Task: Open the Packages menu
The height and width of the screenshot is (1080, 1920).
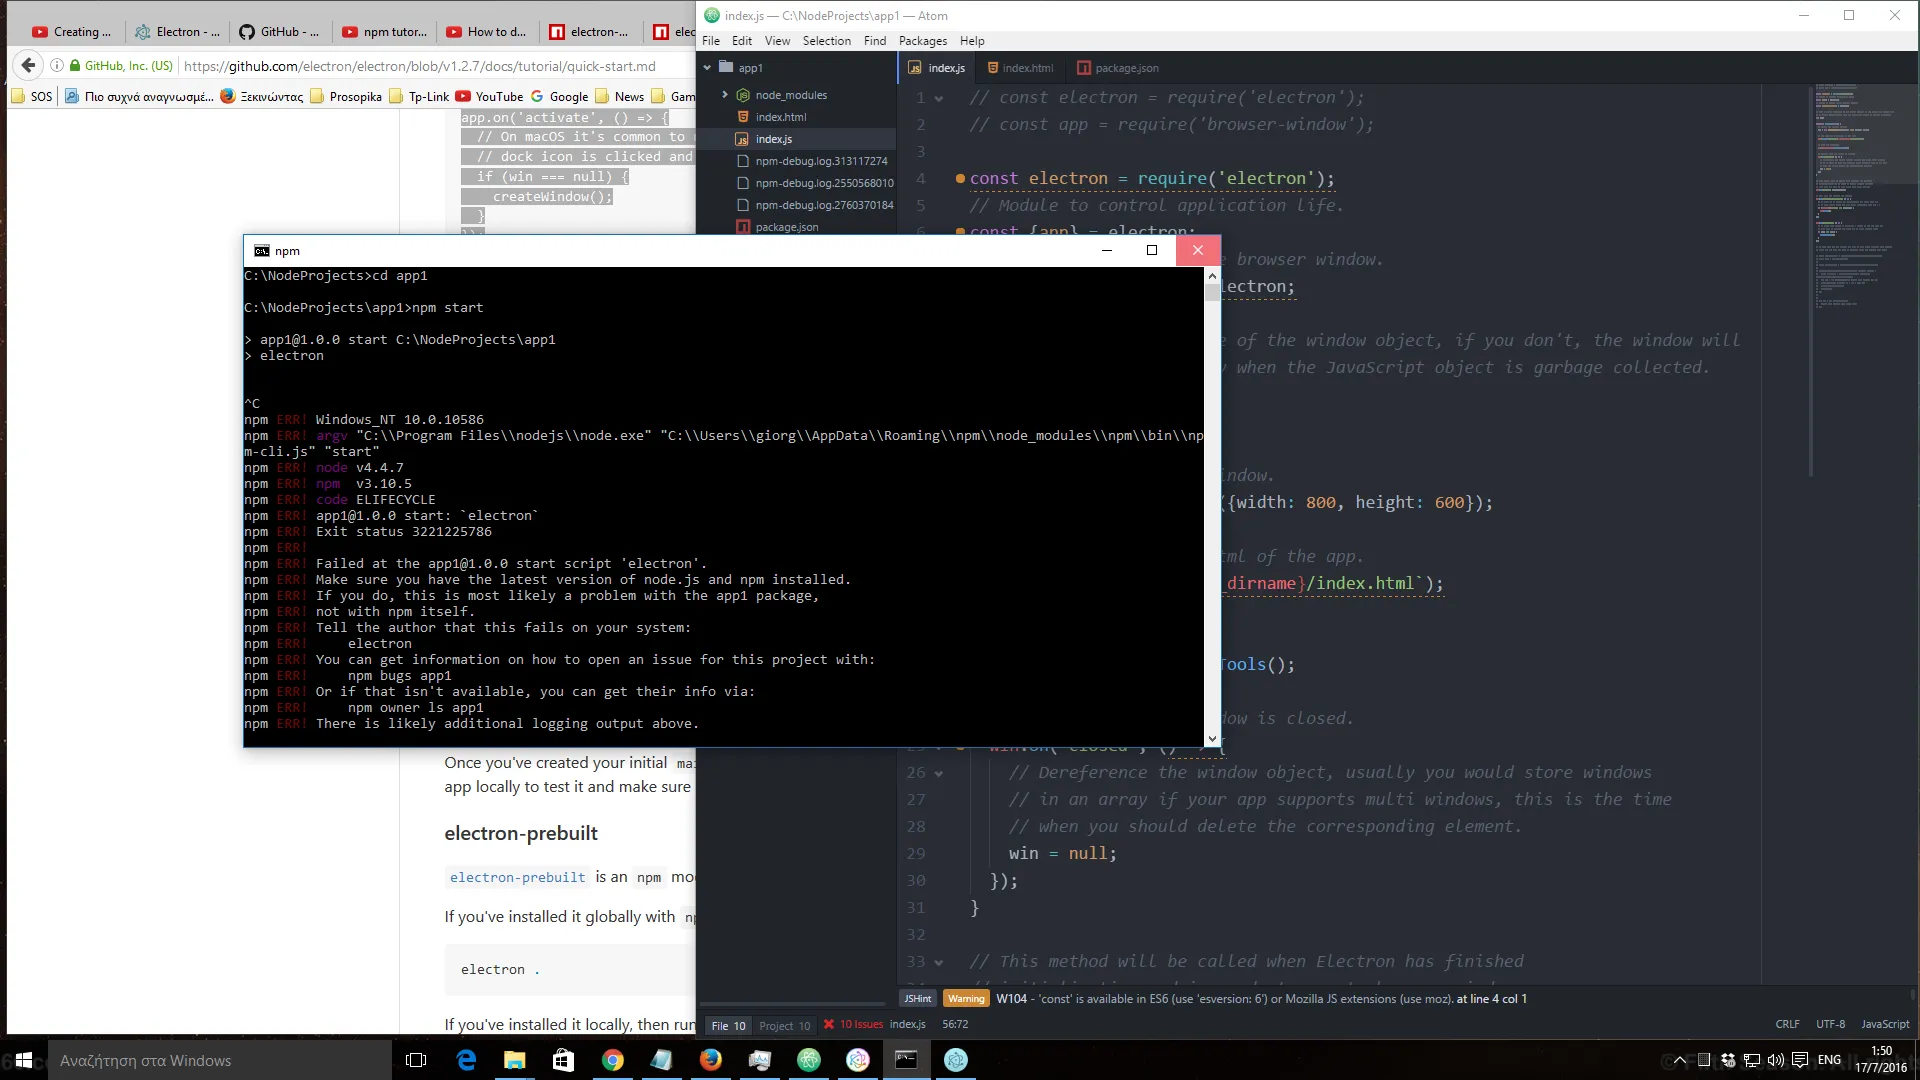Action: coord(922,41)
